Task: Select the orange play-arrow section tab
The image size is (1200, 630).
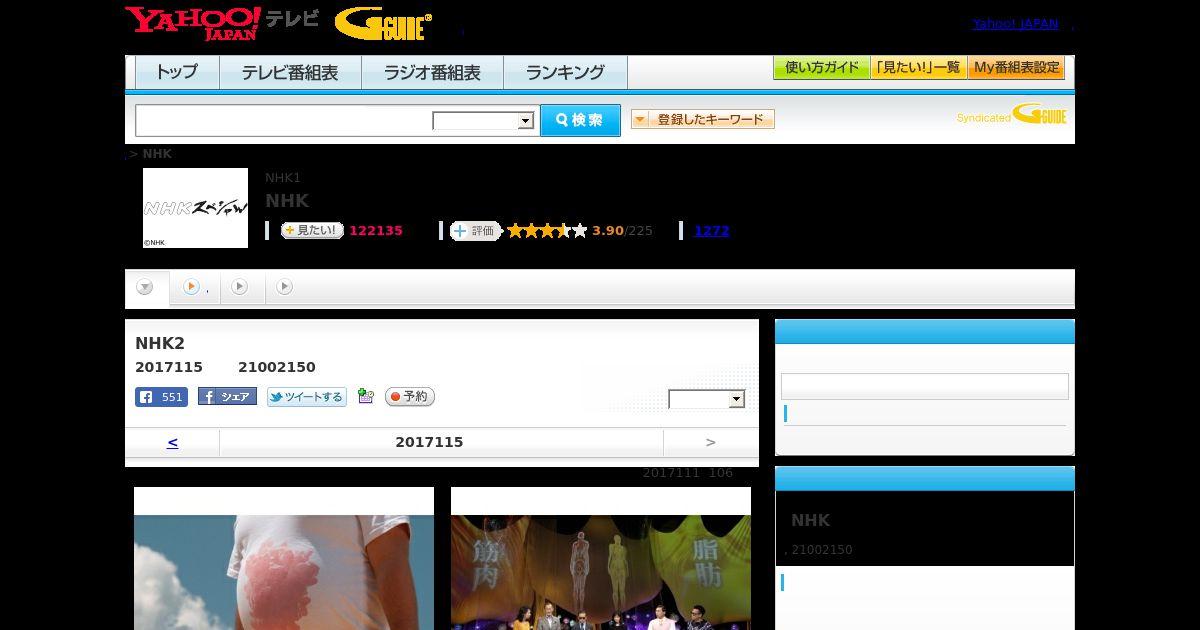Action: [x=194, y=288]
